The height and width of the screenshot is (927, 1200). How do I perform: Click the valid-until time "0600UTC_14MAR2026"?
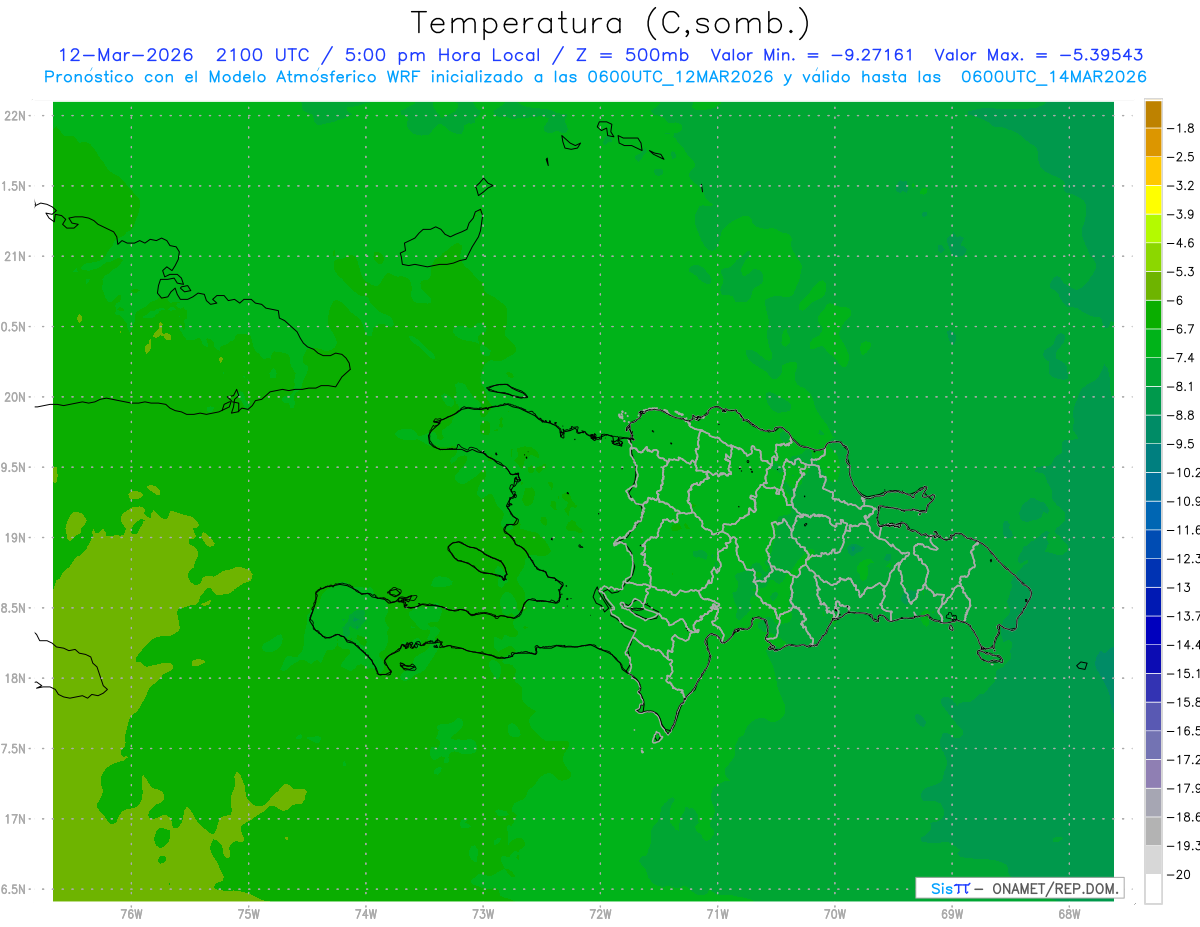pyautogui.click(x=1053, y=77)
